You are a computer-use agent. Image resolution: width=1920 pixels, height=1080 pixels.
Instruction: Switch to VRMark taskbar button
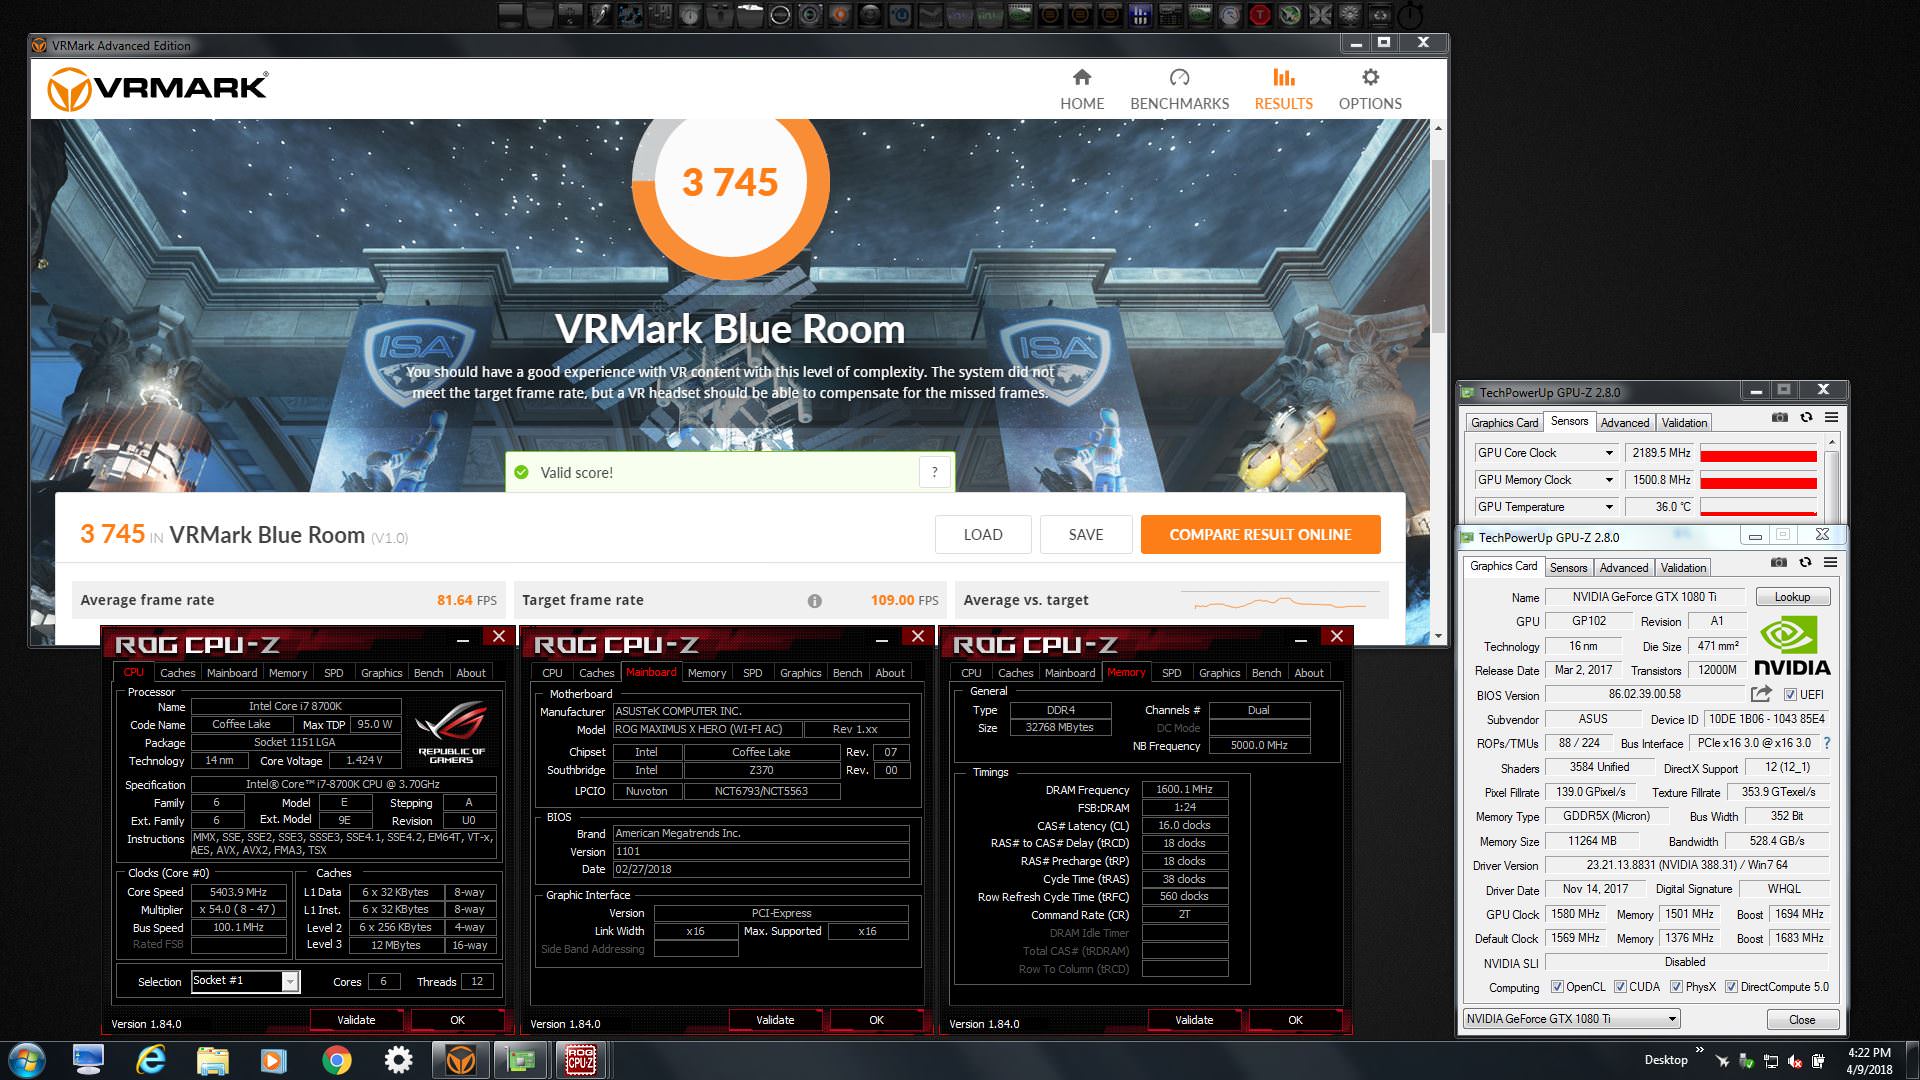[460, 1060]
